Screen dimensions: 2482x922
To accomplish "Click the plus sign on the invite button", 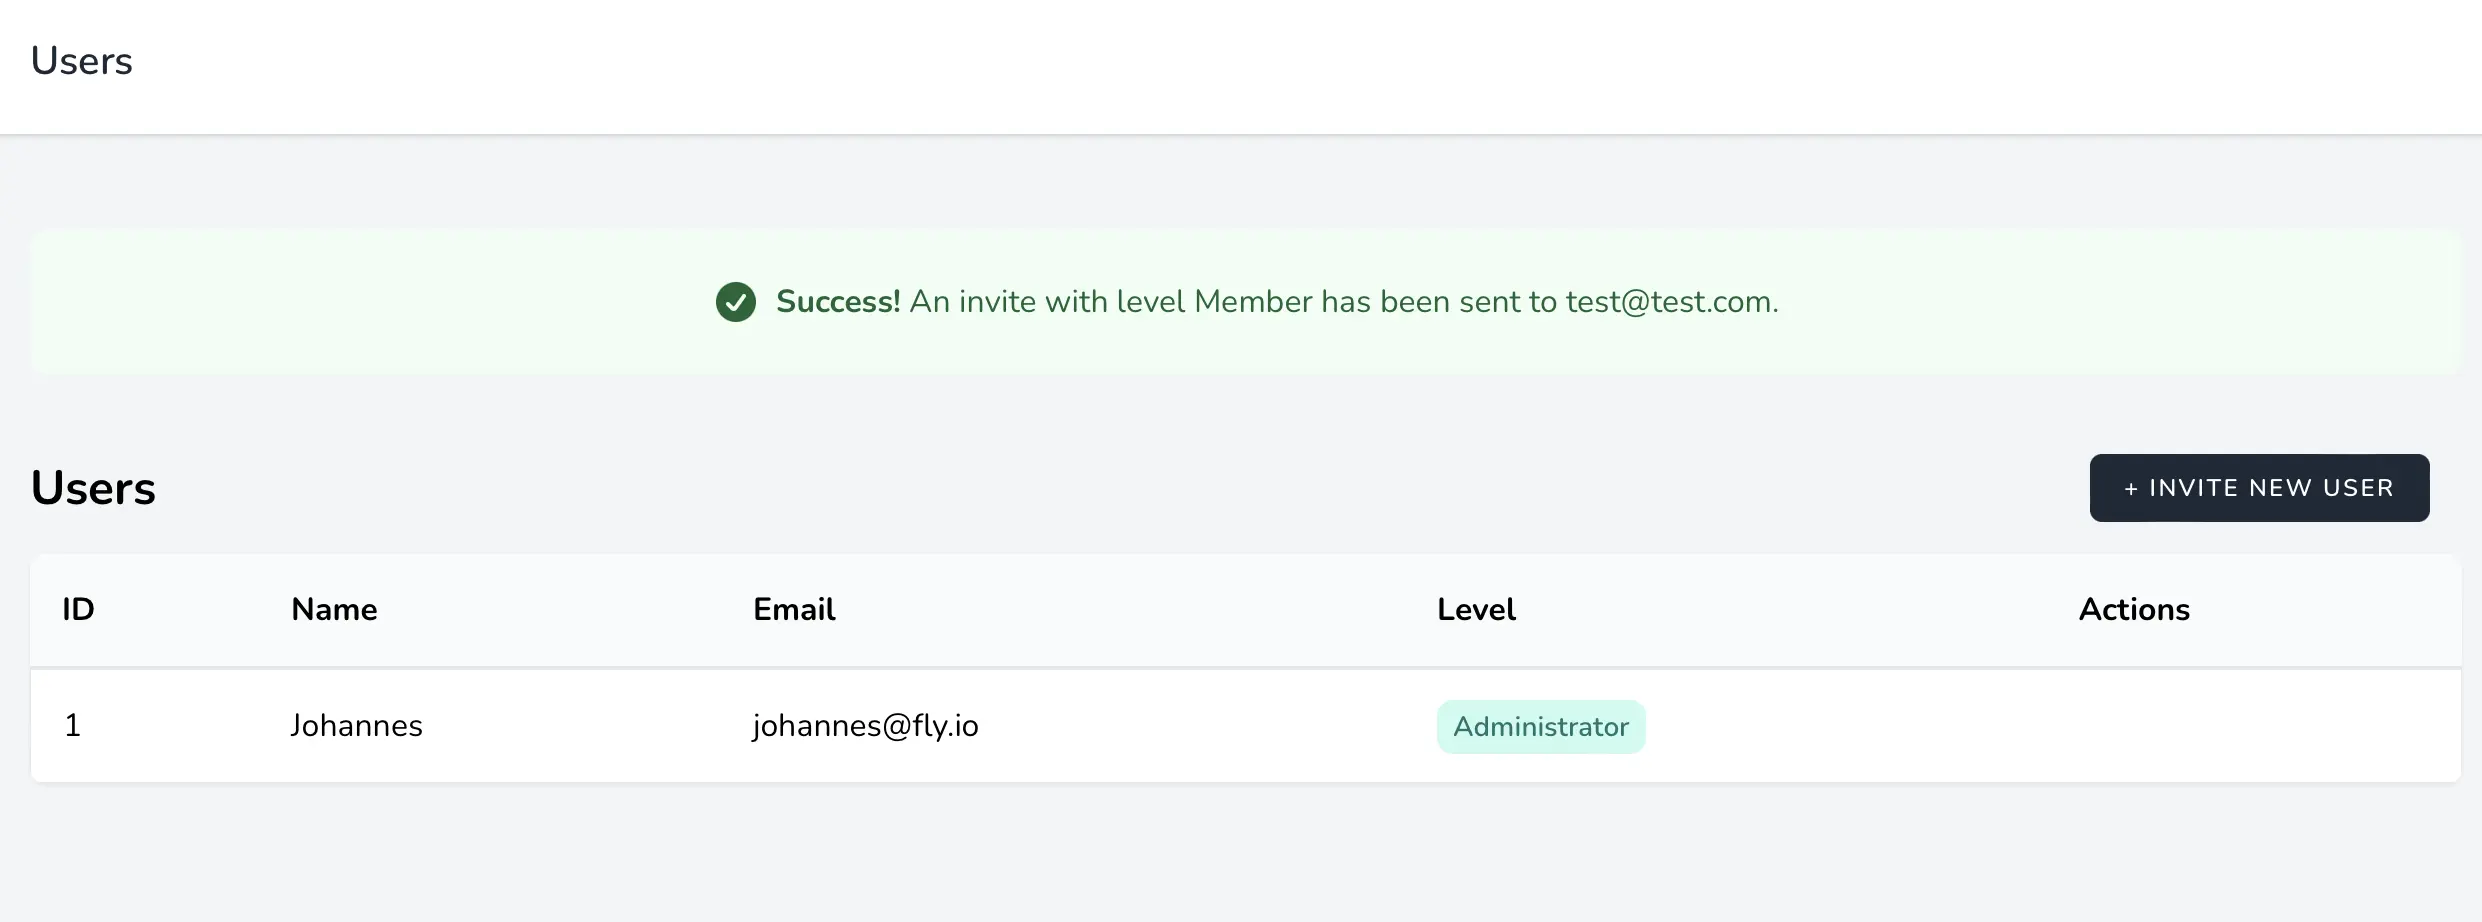I will (2131, 489).
